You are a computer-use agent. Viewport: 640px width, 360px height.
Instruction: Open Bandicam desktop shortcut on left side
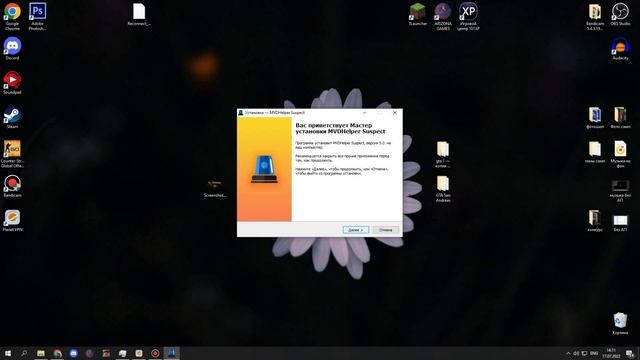tap(12, 186)
